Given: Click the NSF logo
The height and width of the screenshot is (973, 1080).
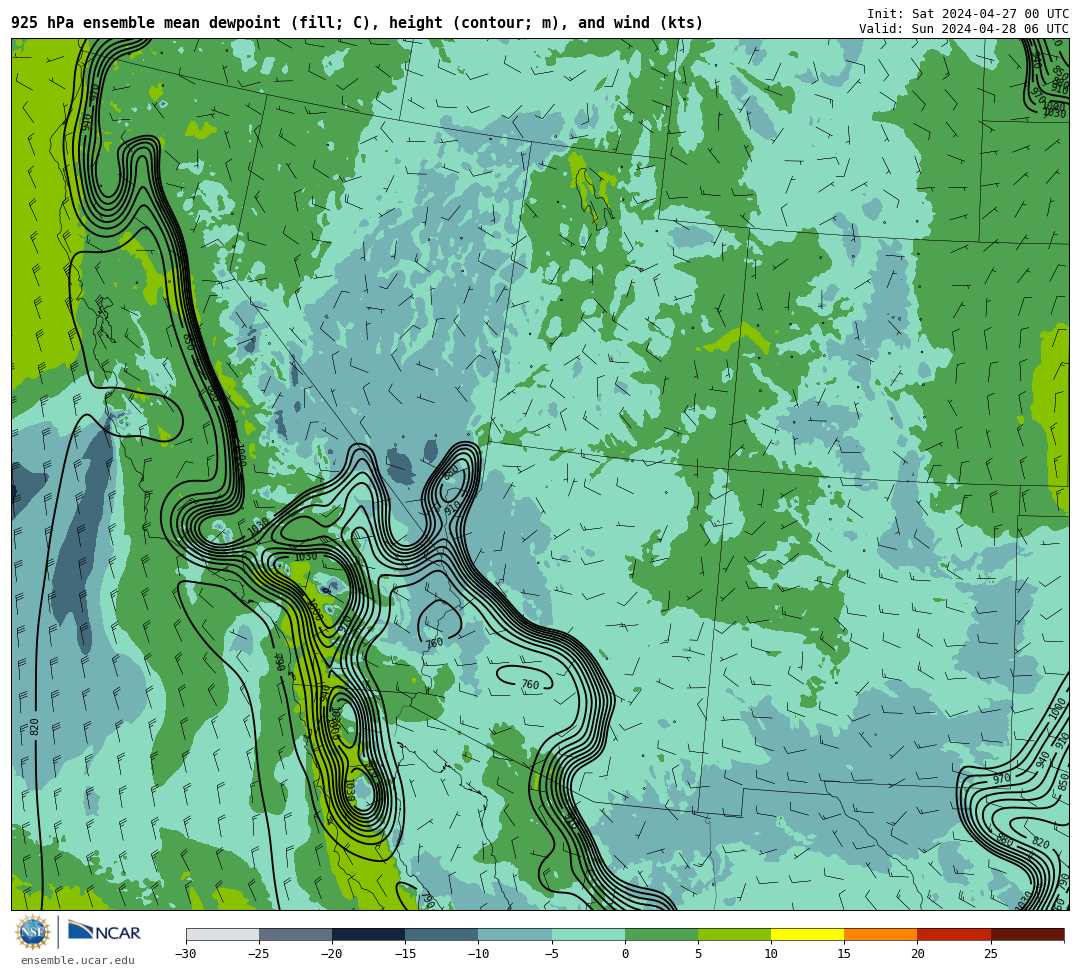Looking at the screenshot, I should click(x=33, y=932).
